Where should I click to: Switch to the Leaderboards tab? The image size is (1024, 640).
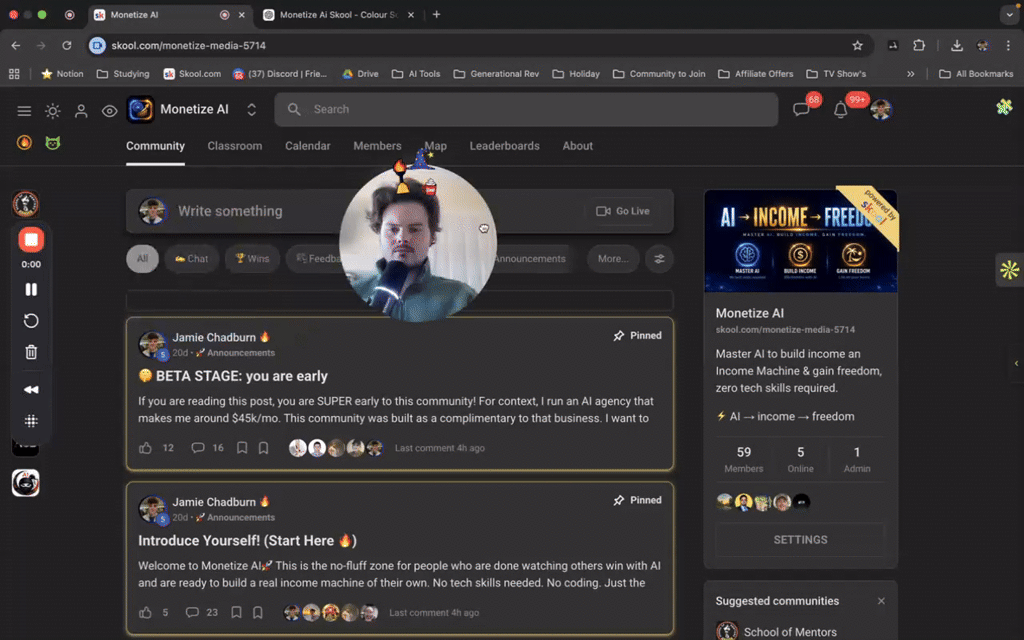504,146
